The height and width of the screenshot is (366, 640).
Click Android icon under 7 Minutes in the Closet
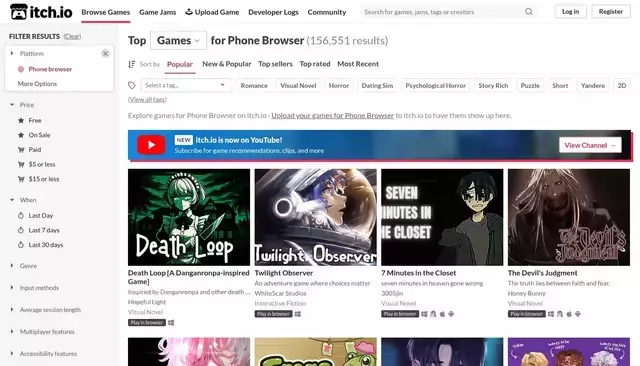pos(451,314)
